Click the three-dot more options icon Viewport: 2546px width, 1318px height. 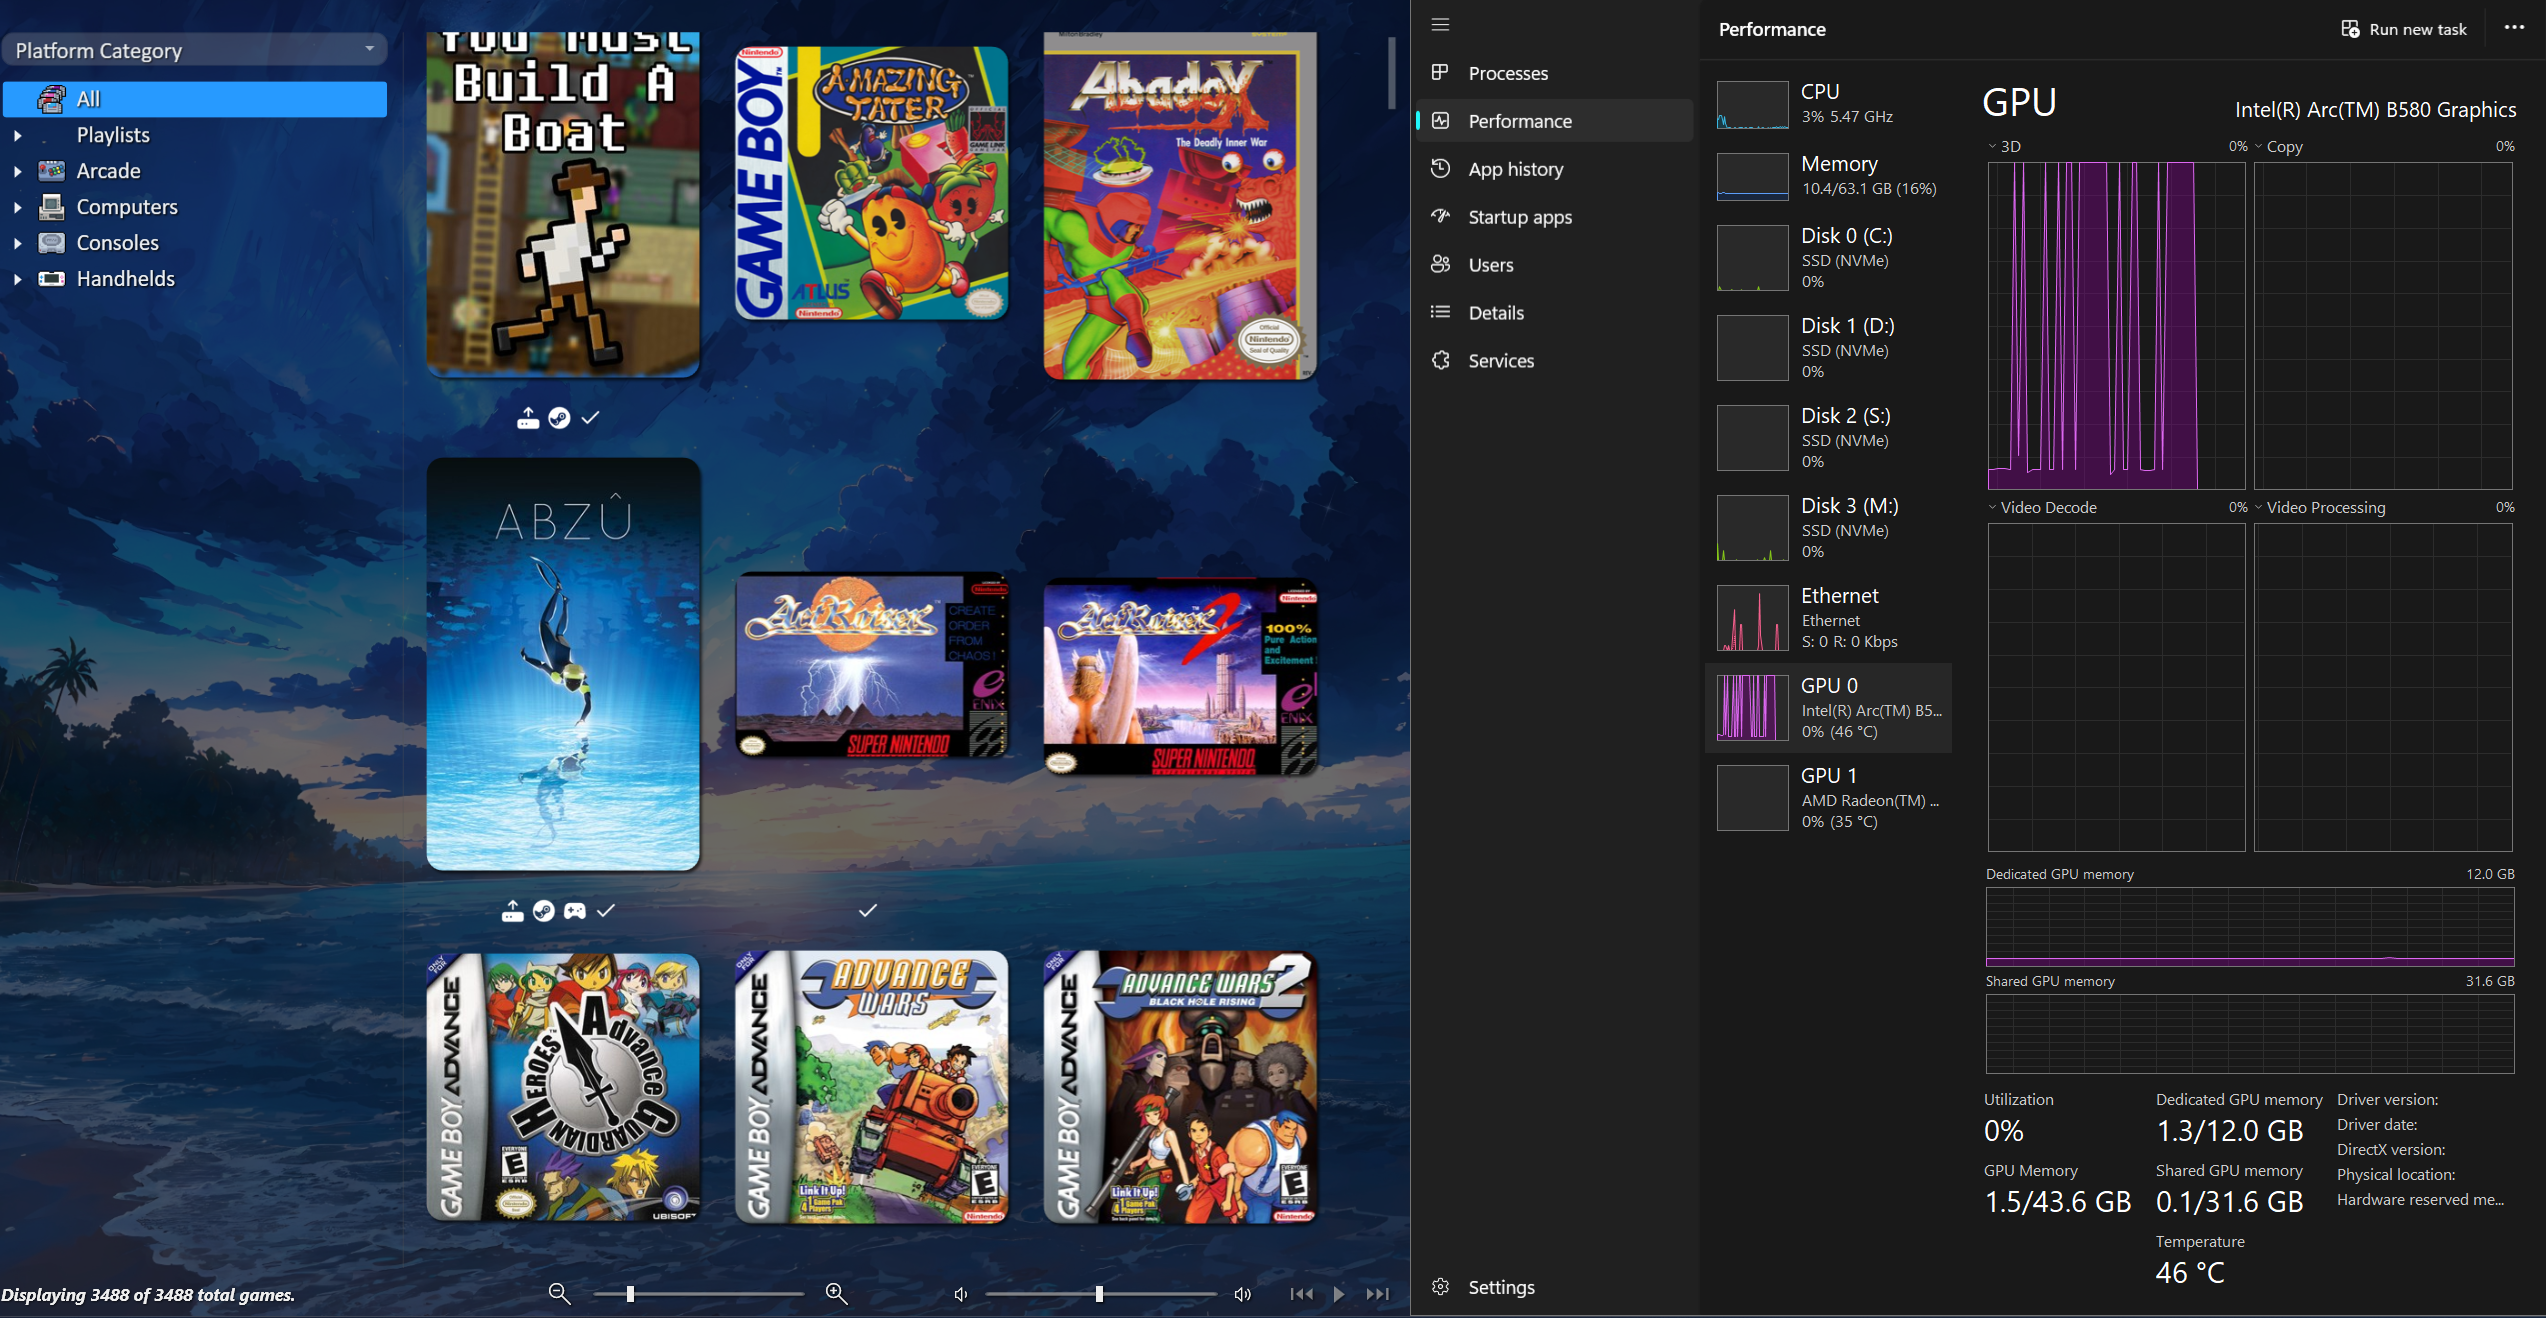tap(2514, 28)
